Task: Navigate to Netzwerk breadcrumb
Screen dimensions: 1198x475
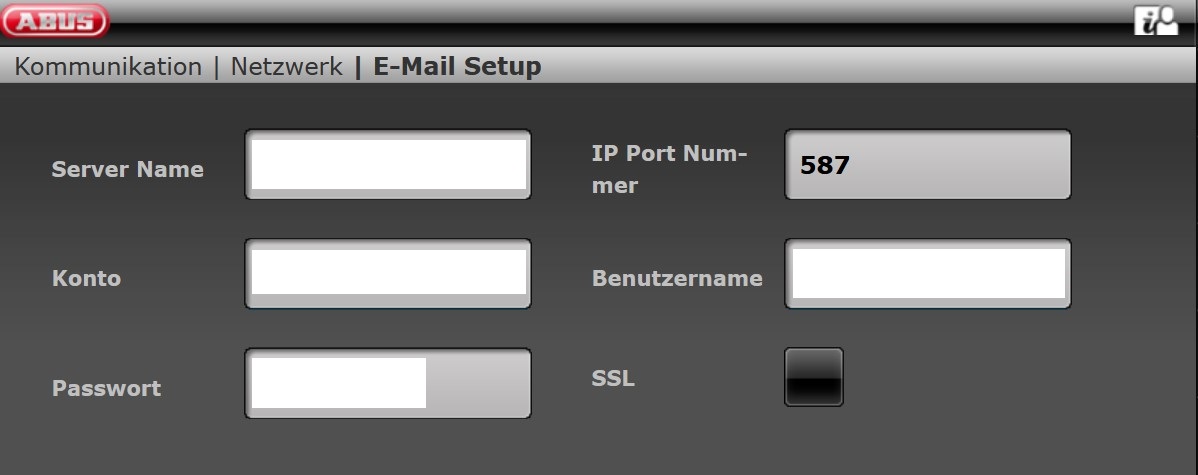Action: click(x=287, y=67)
